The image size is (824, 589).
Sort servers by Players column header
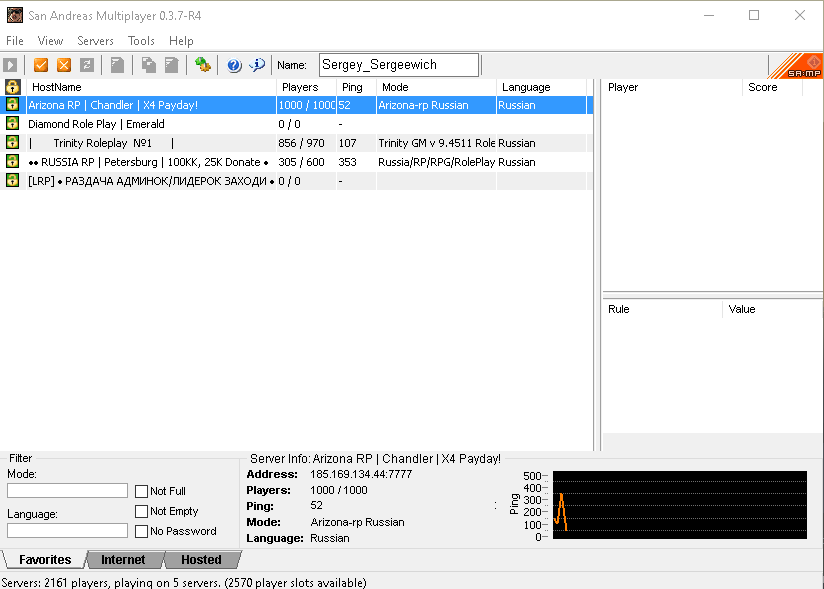306,87
